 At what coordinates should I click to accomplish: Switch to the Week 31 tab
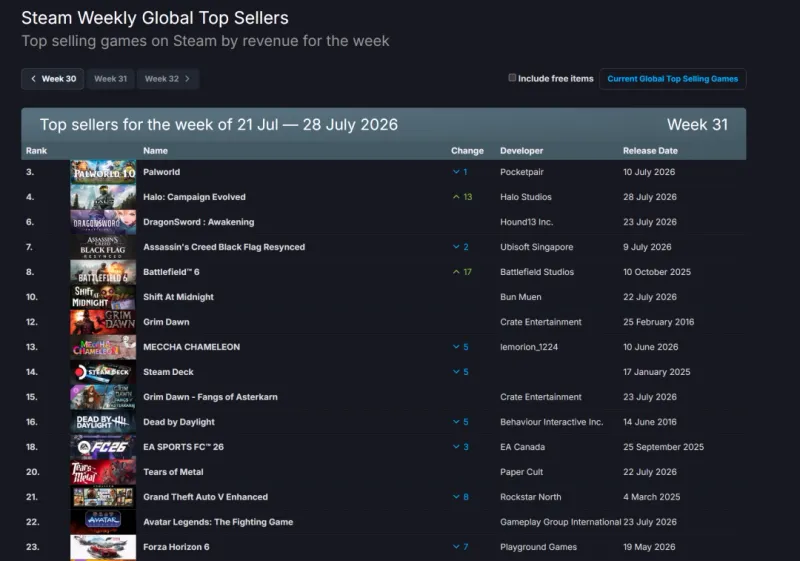coord(110,79)
